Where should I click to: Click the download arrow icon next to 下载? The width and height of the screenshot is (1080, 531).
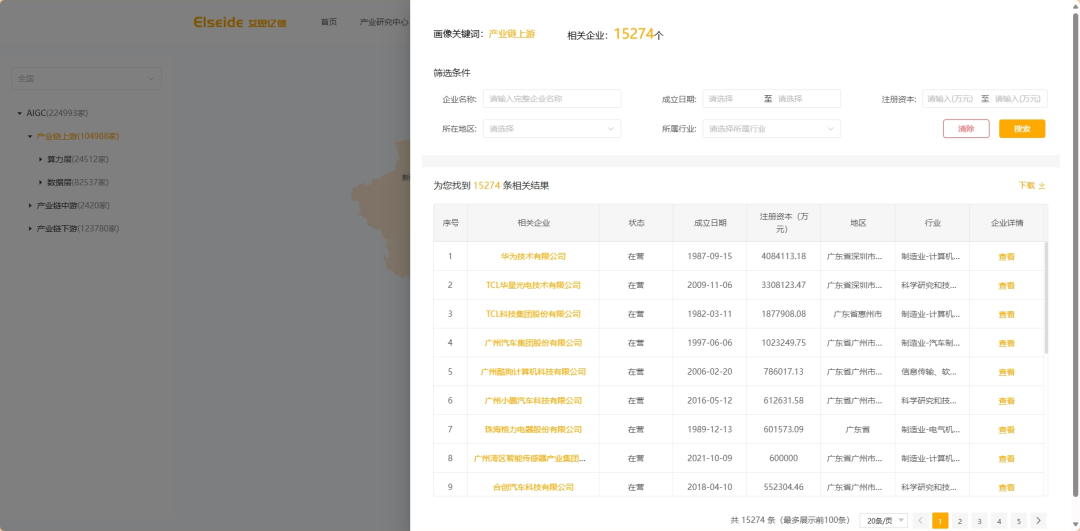[1042, 185]
